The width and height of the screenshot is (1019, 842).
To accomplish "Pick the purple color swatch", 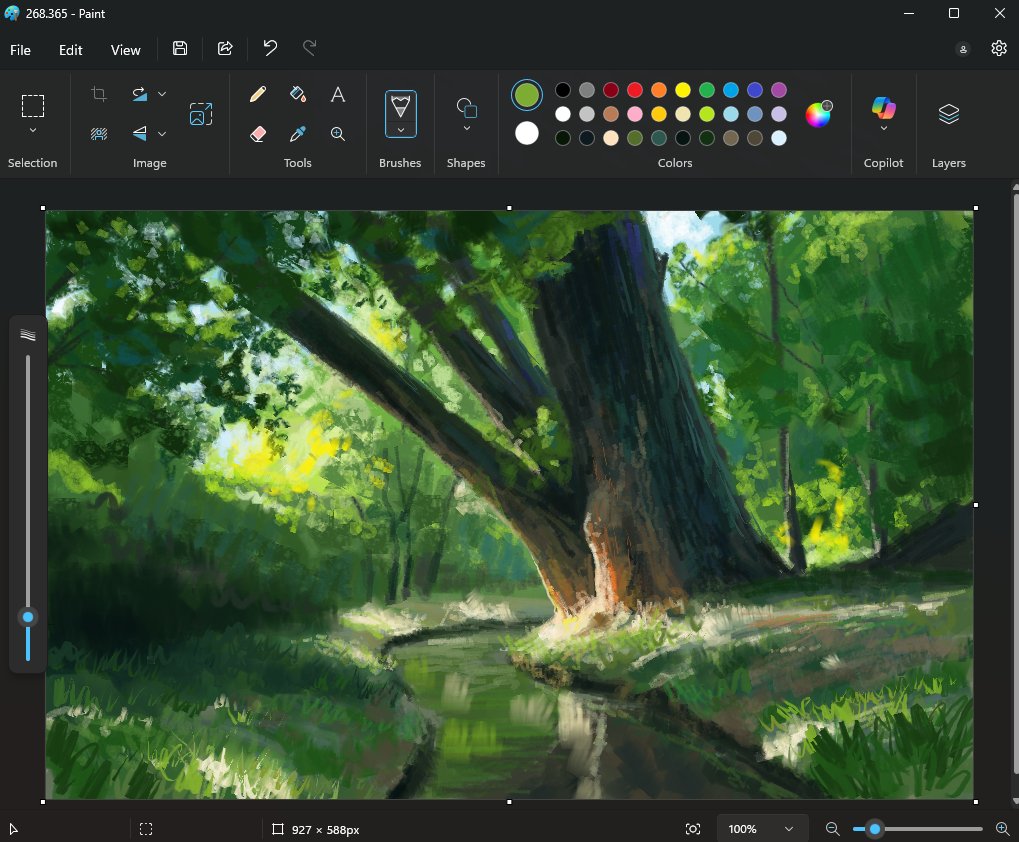I will [779, 90].
